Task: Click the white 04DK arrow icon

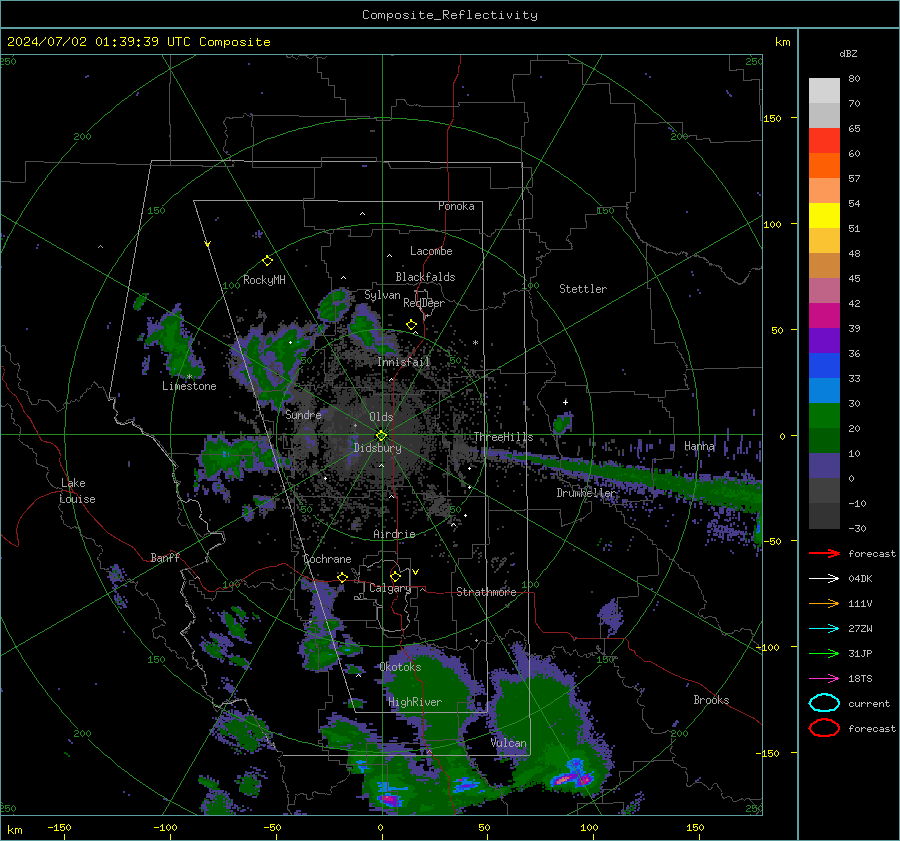Action: coord(824,579)
